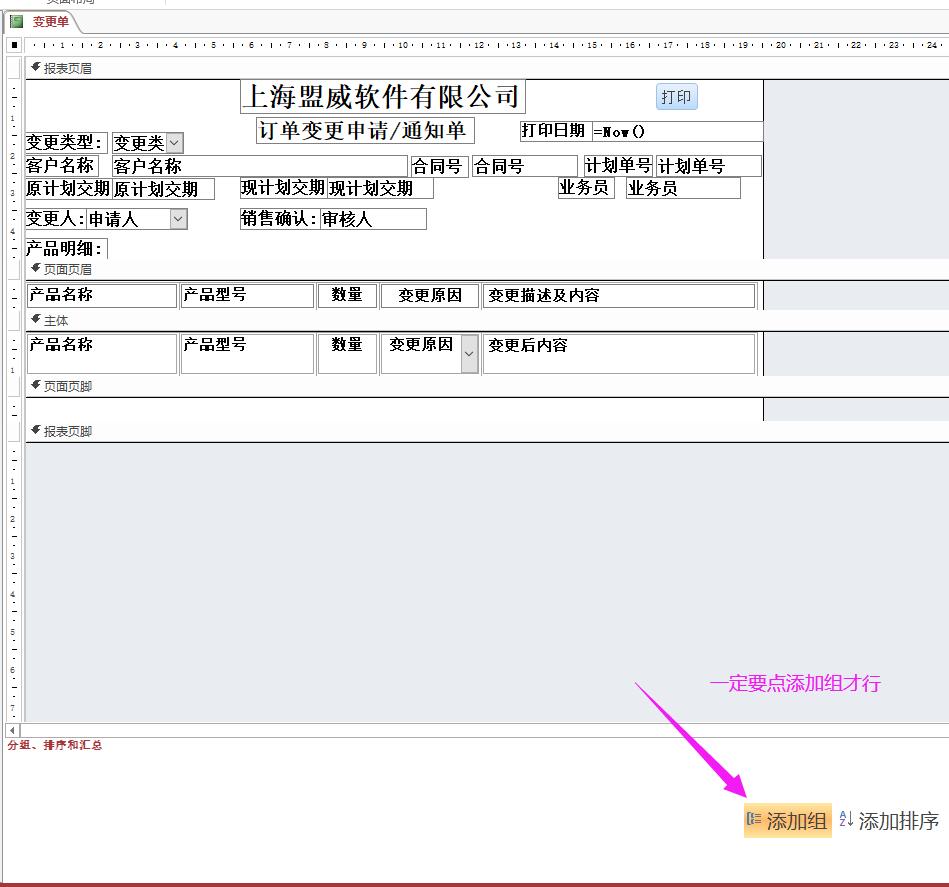
Task: Select the 销售确认: label
Action: point(279,218)
